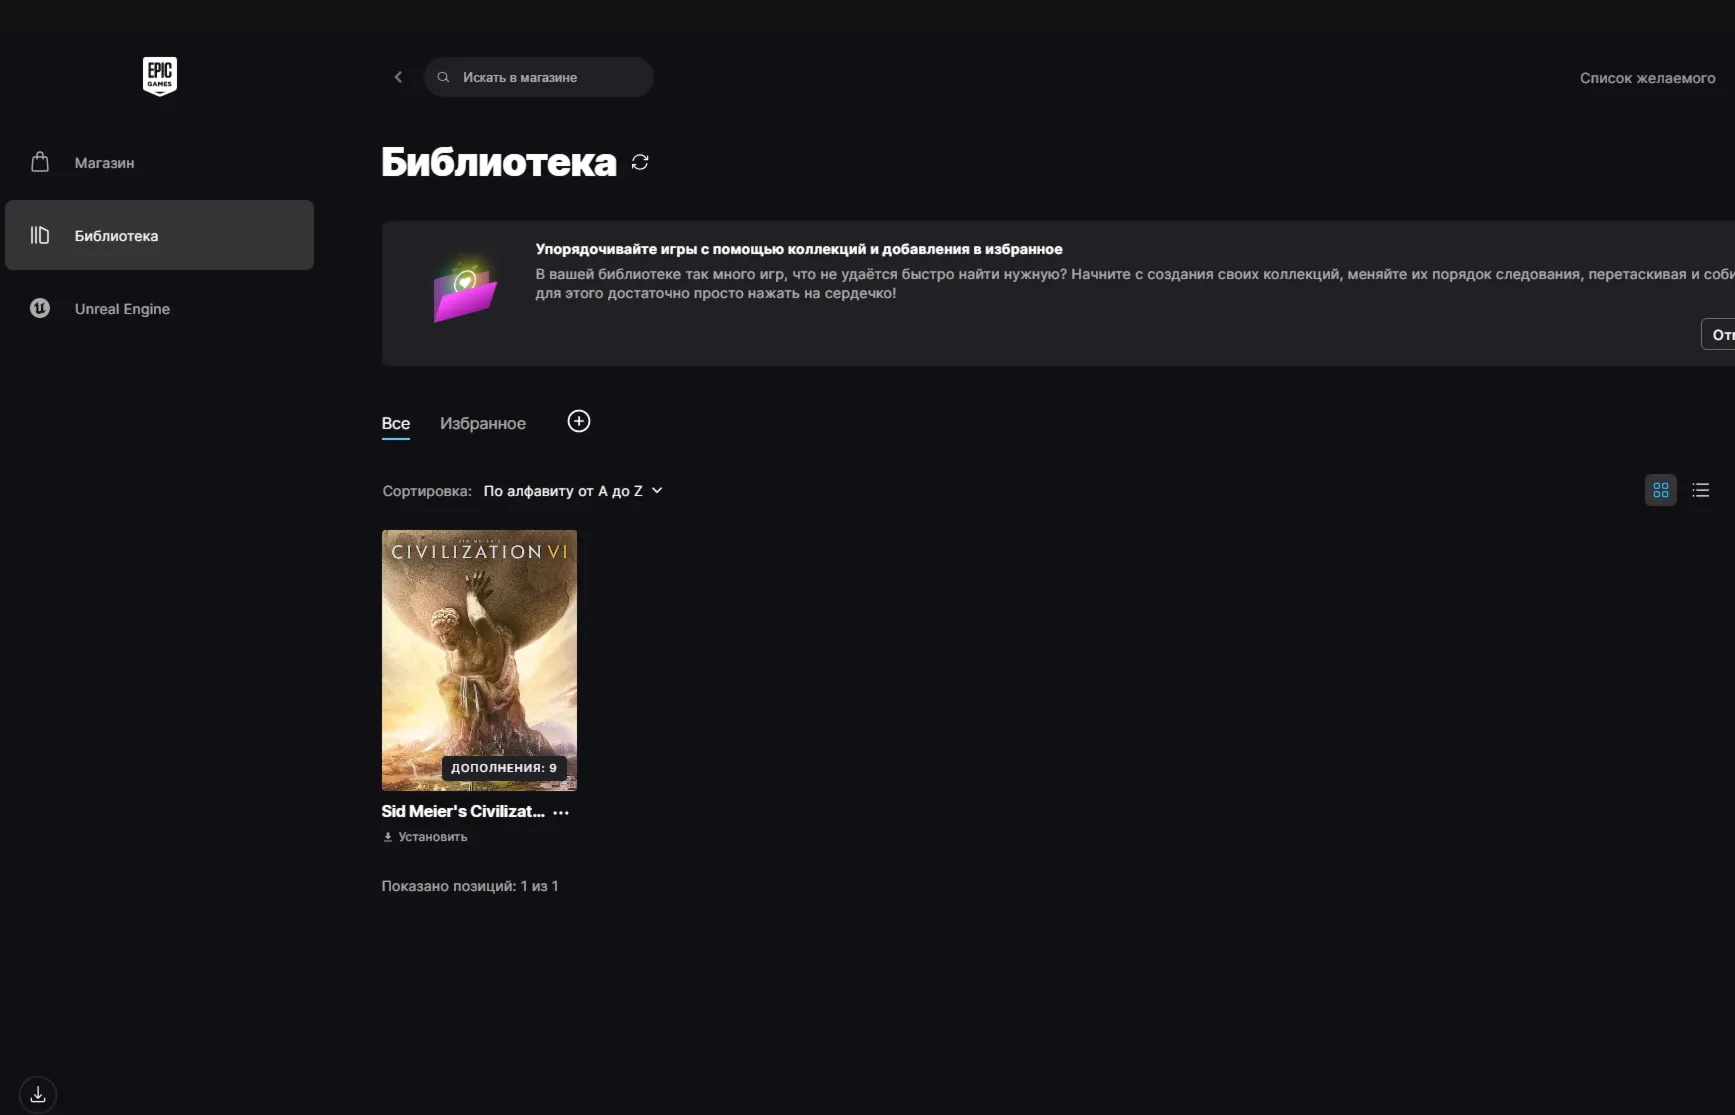Focus the Искать в магазине search field
Screen dimensions: 1735x1115
coord(539,77)
